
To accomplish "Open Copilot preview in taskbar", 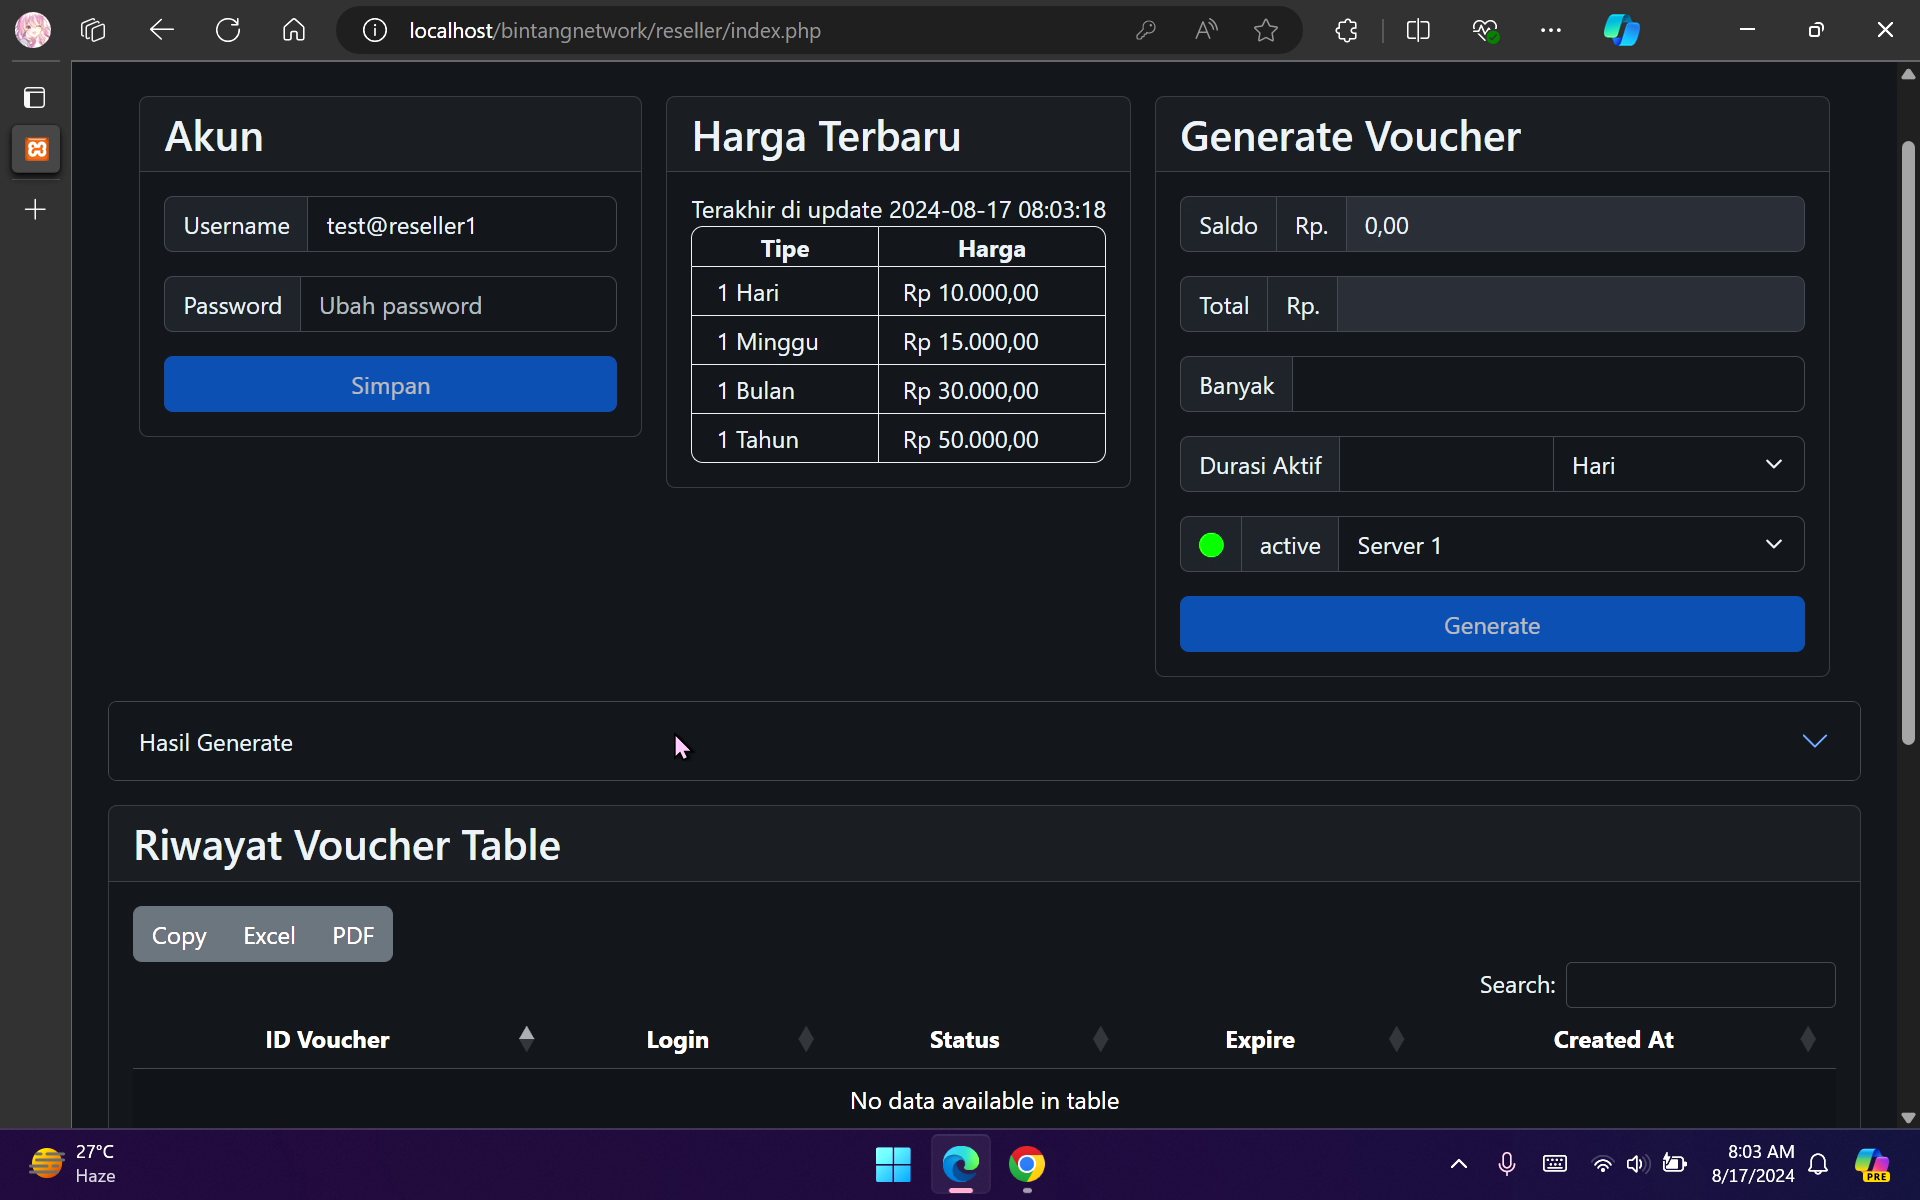I will [x=1872, y=1164].
